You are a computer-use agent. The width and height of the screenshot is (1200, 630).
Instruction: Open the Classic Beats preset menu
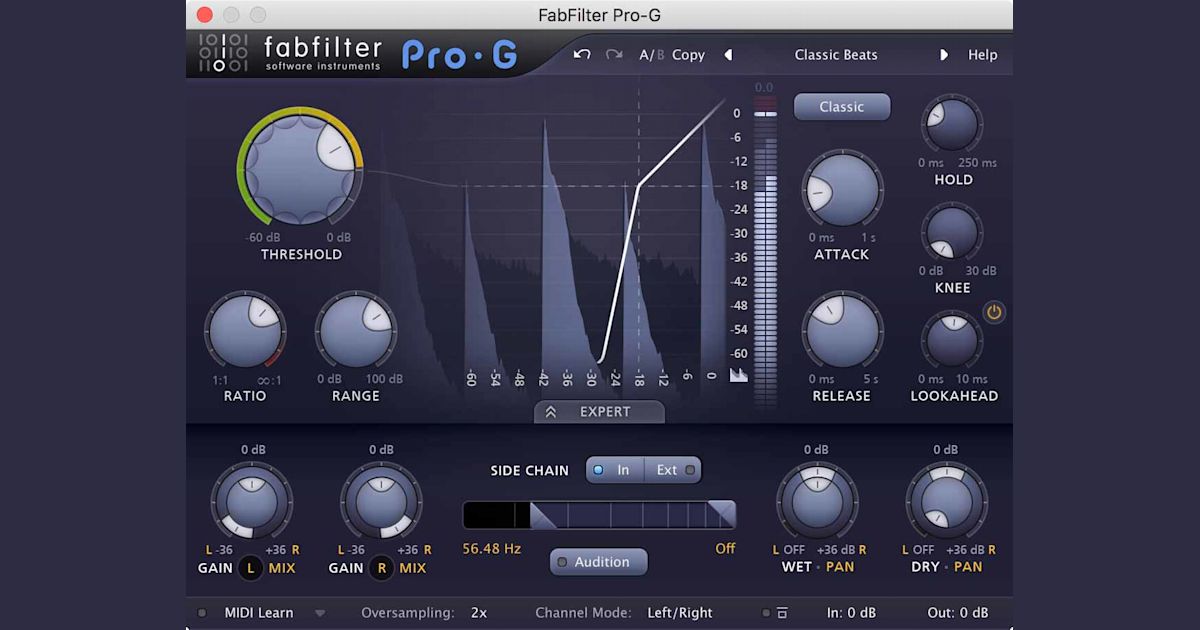coord(836,55)
